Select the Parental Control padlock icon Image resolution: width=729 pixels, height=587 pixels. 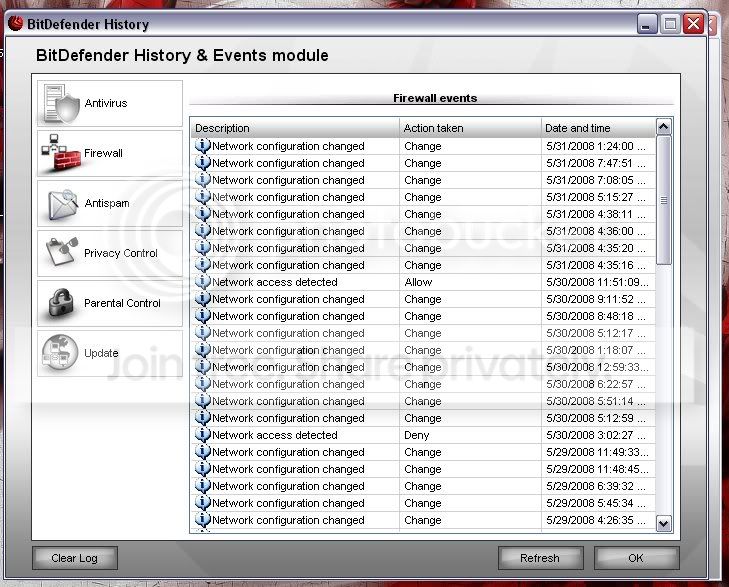pos(61,303)
